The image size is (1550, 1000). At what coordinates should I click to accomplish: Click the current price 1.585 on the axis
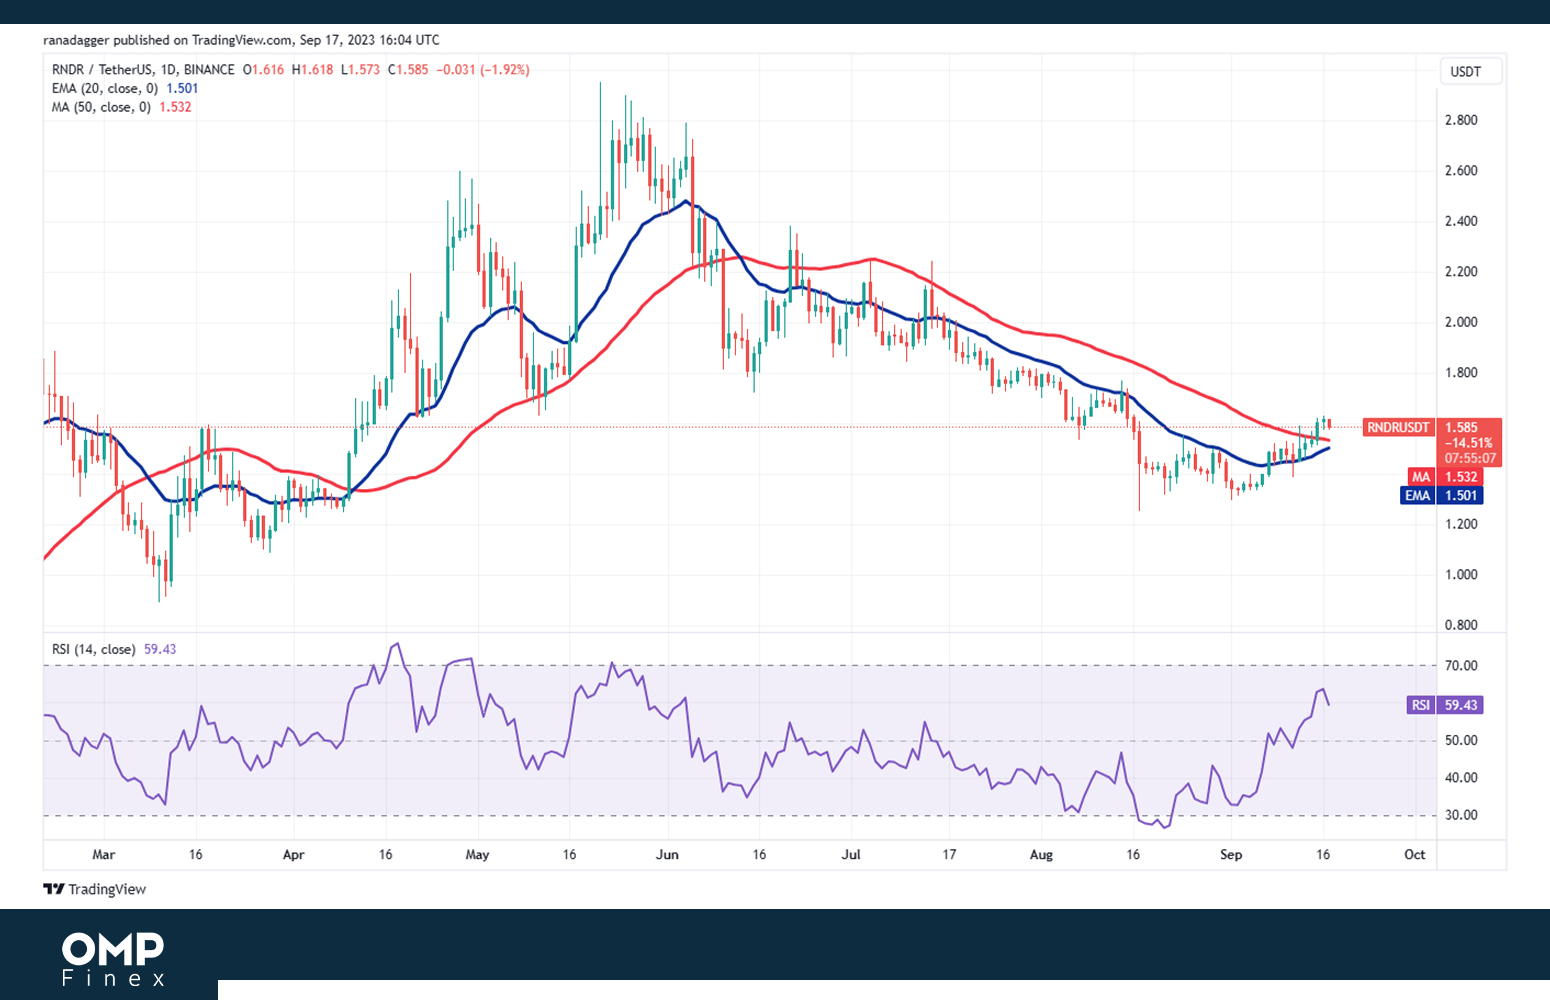1461,427
